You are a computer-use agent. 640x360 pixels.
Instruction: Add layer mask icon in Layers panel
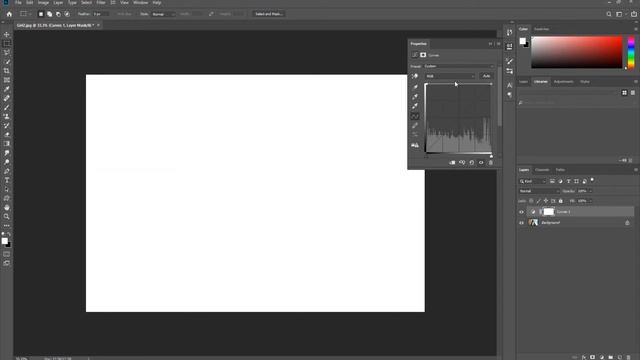[x=593, y=357]
